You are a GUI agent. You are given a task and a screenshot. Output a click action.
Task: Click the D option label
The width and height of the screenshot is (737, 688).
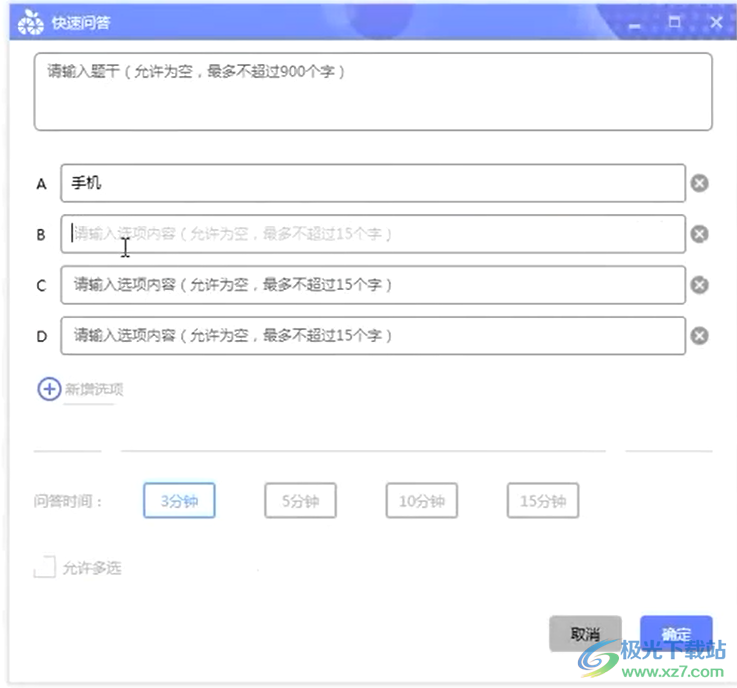coord(41,336)
